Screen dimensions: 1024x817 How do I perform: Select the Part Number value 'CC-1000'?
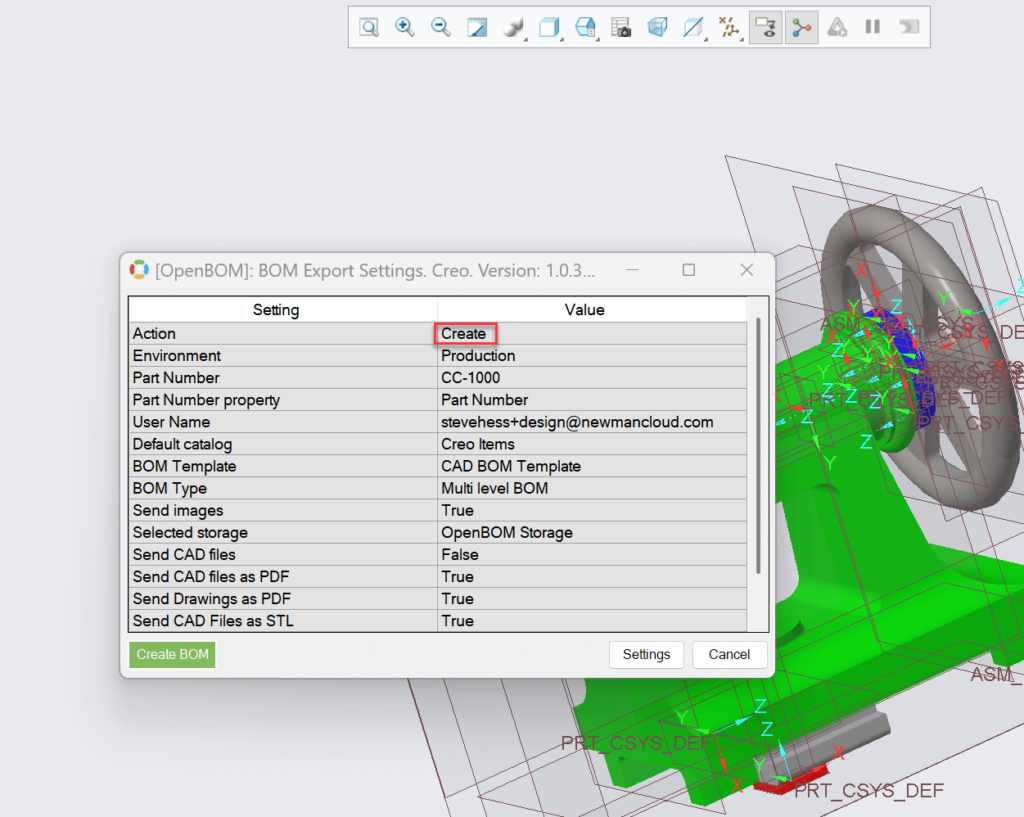pyautogui.click(x=470, y=378)
